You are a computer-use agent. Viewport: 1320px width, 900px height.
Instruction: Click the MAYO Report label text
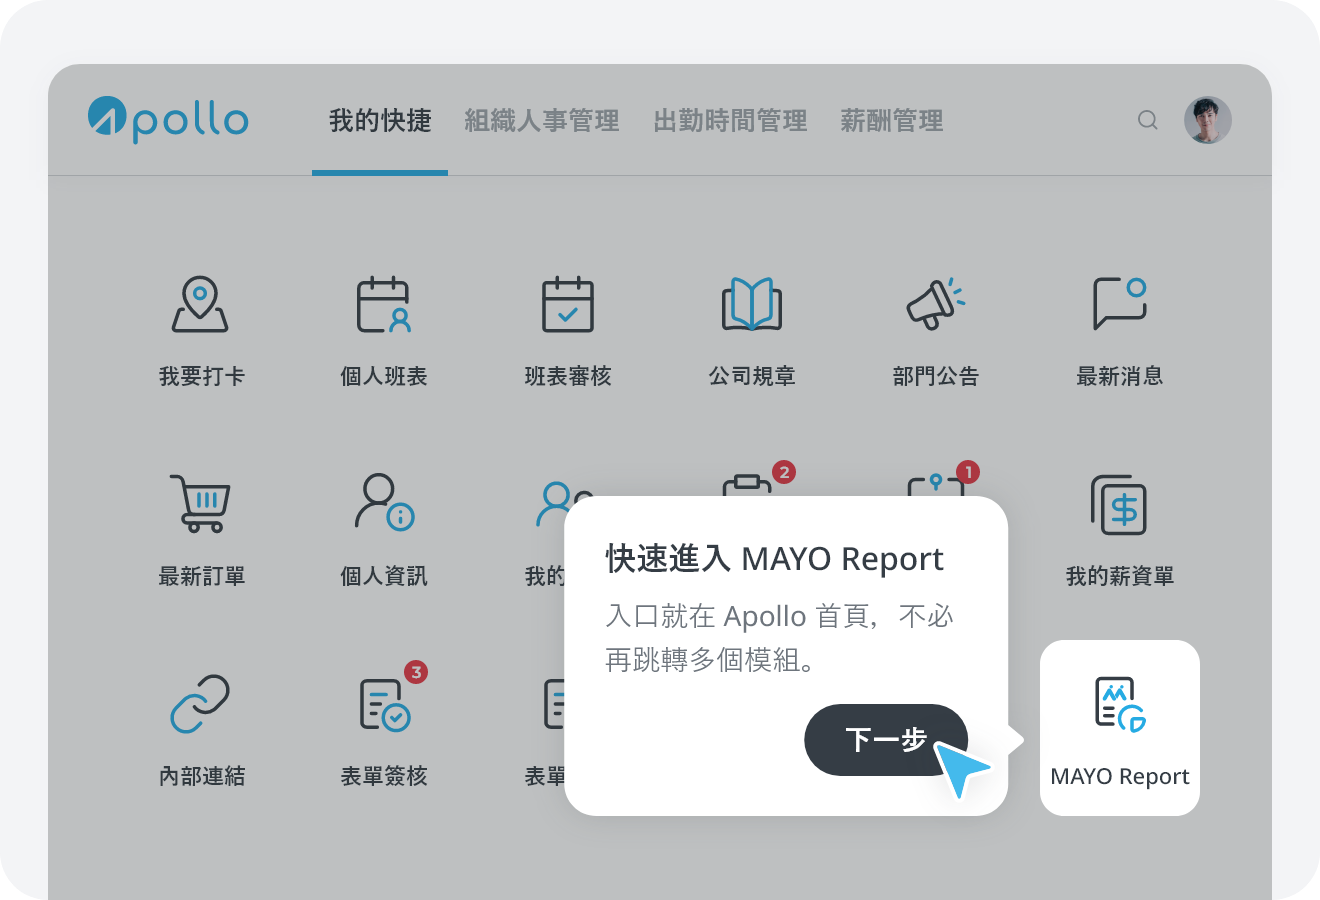tap(1120, 777)
